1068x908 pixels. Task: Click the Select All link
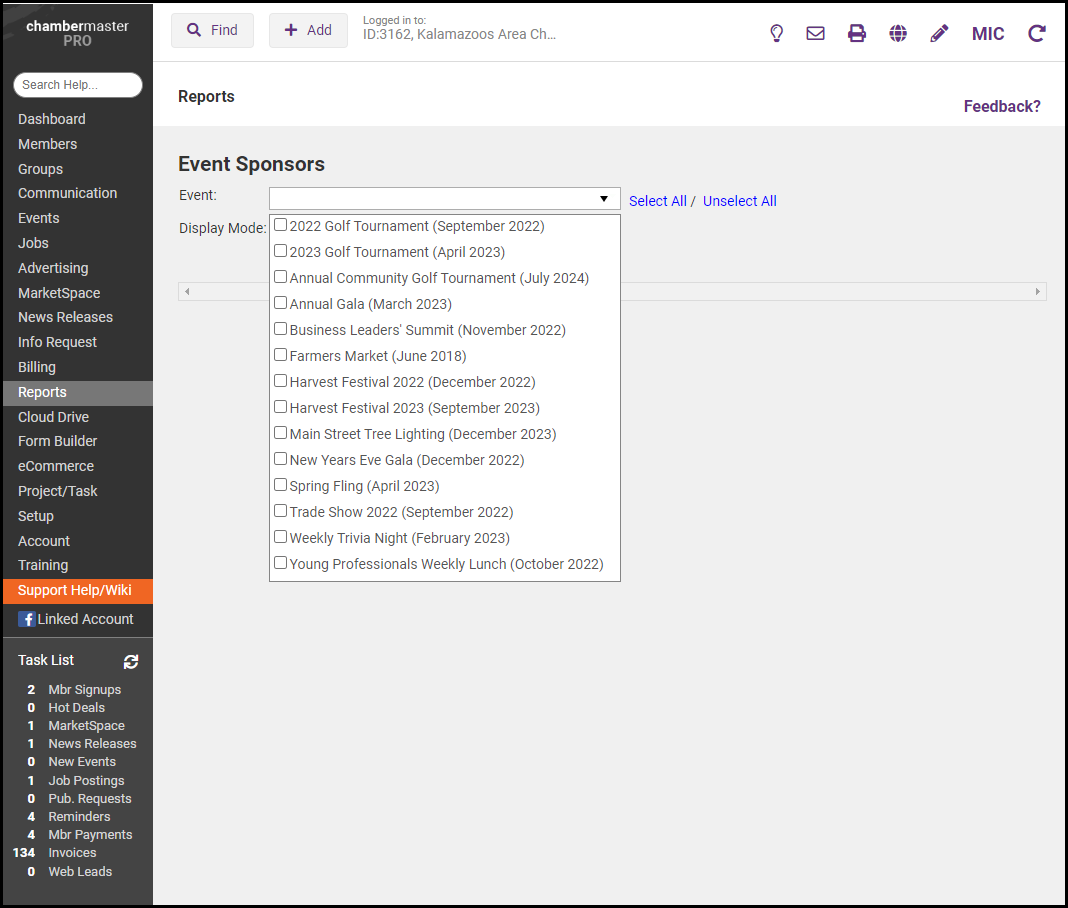point(657,201)
